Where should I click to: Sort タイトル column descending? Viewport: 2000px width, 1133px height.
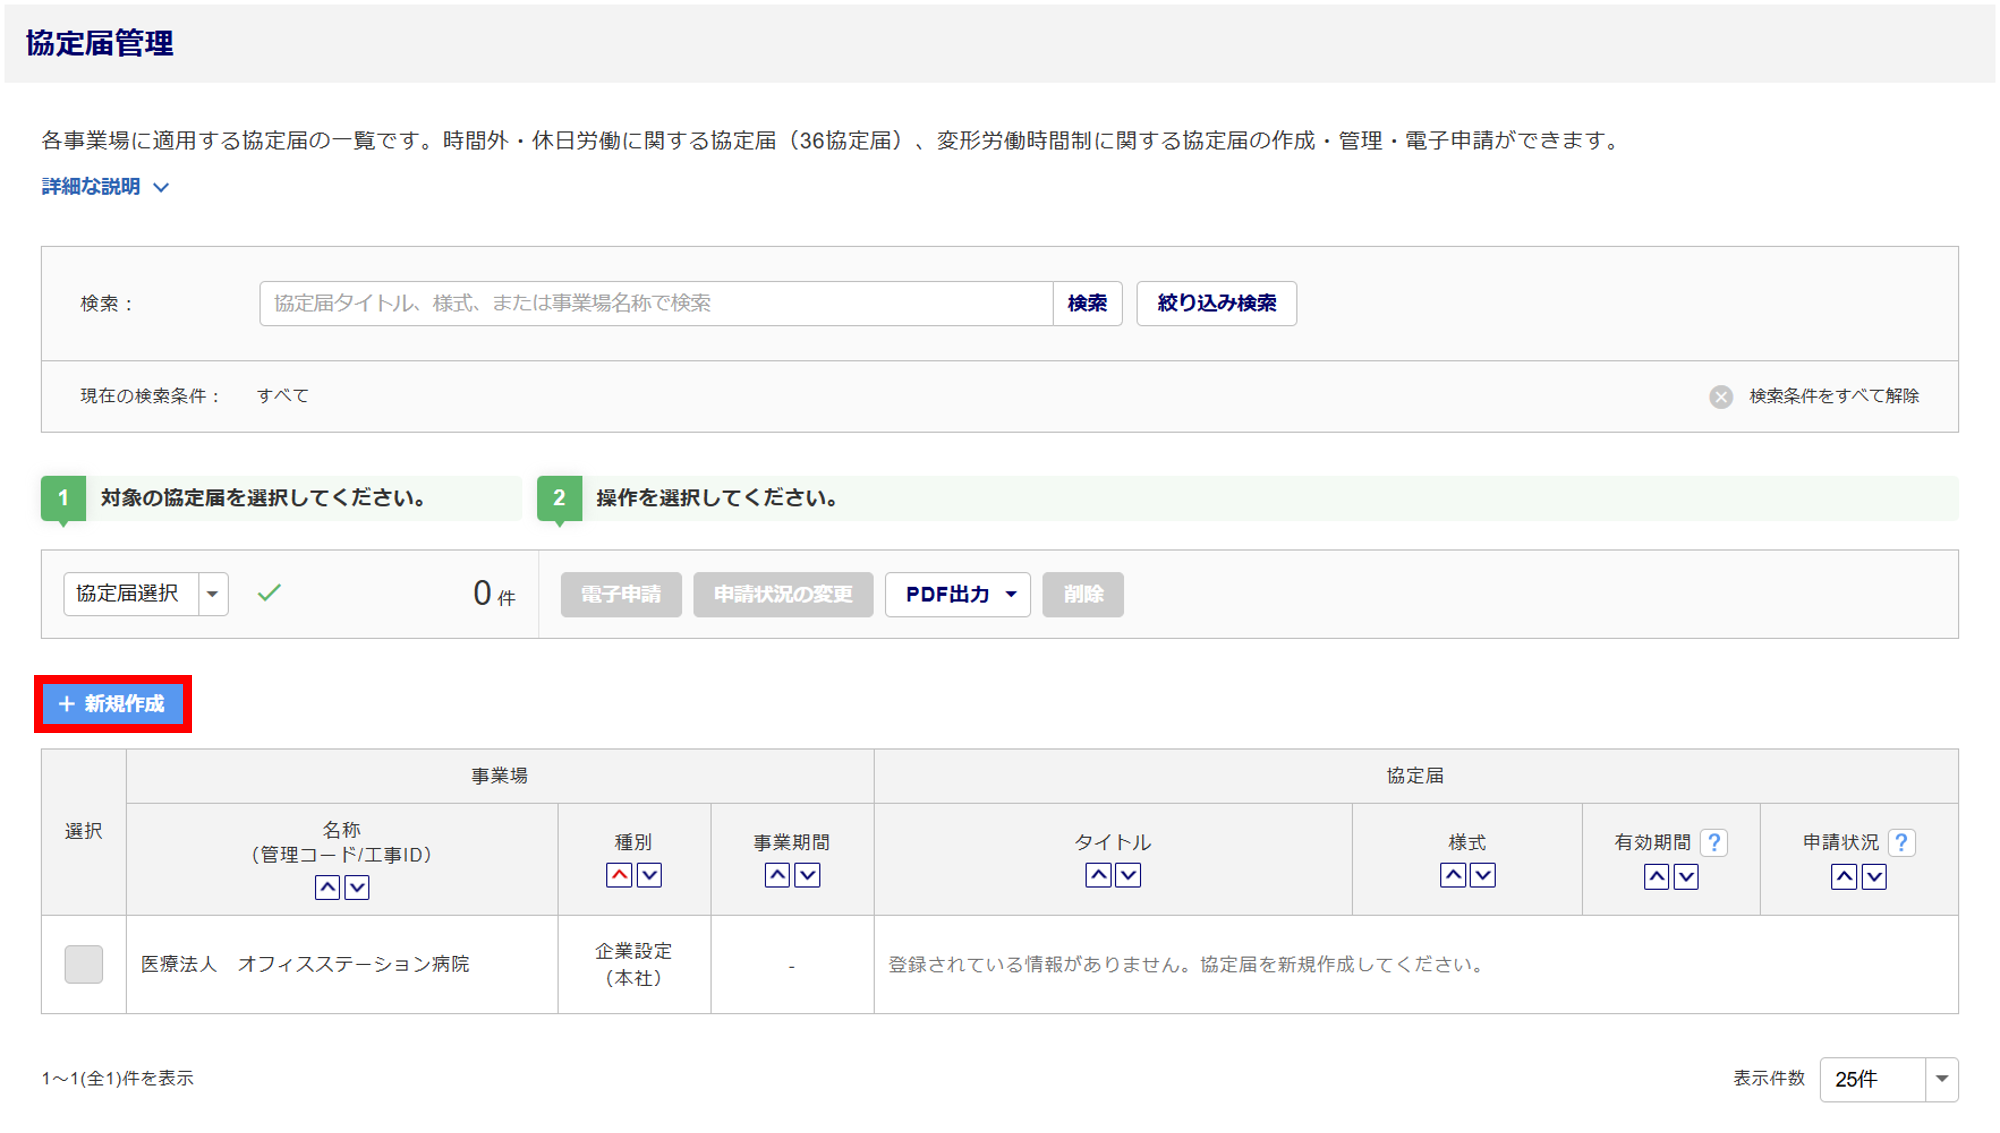1128,875
